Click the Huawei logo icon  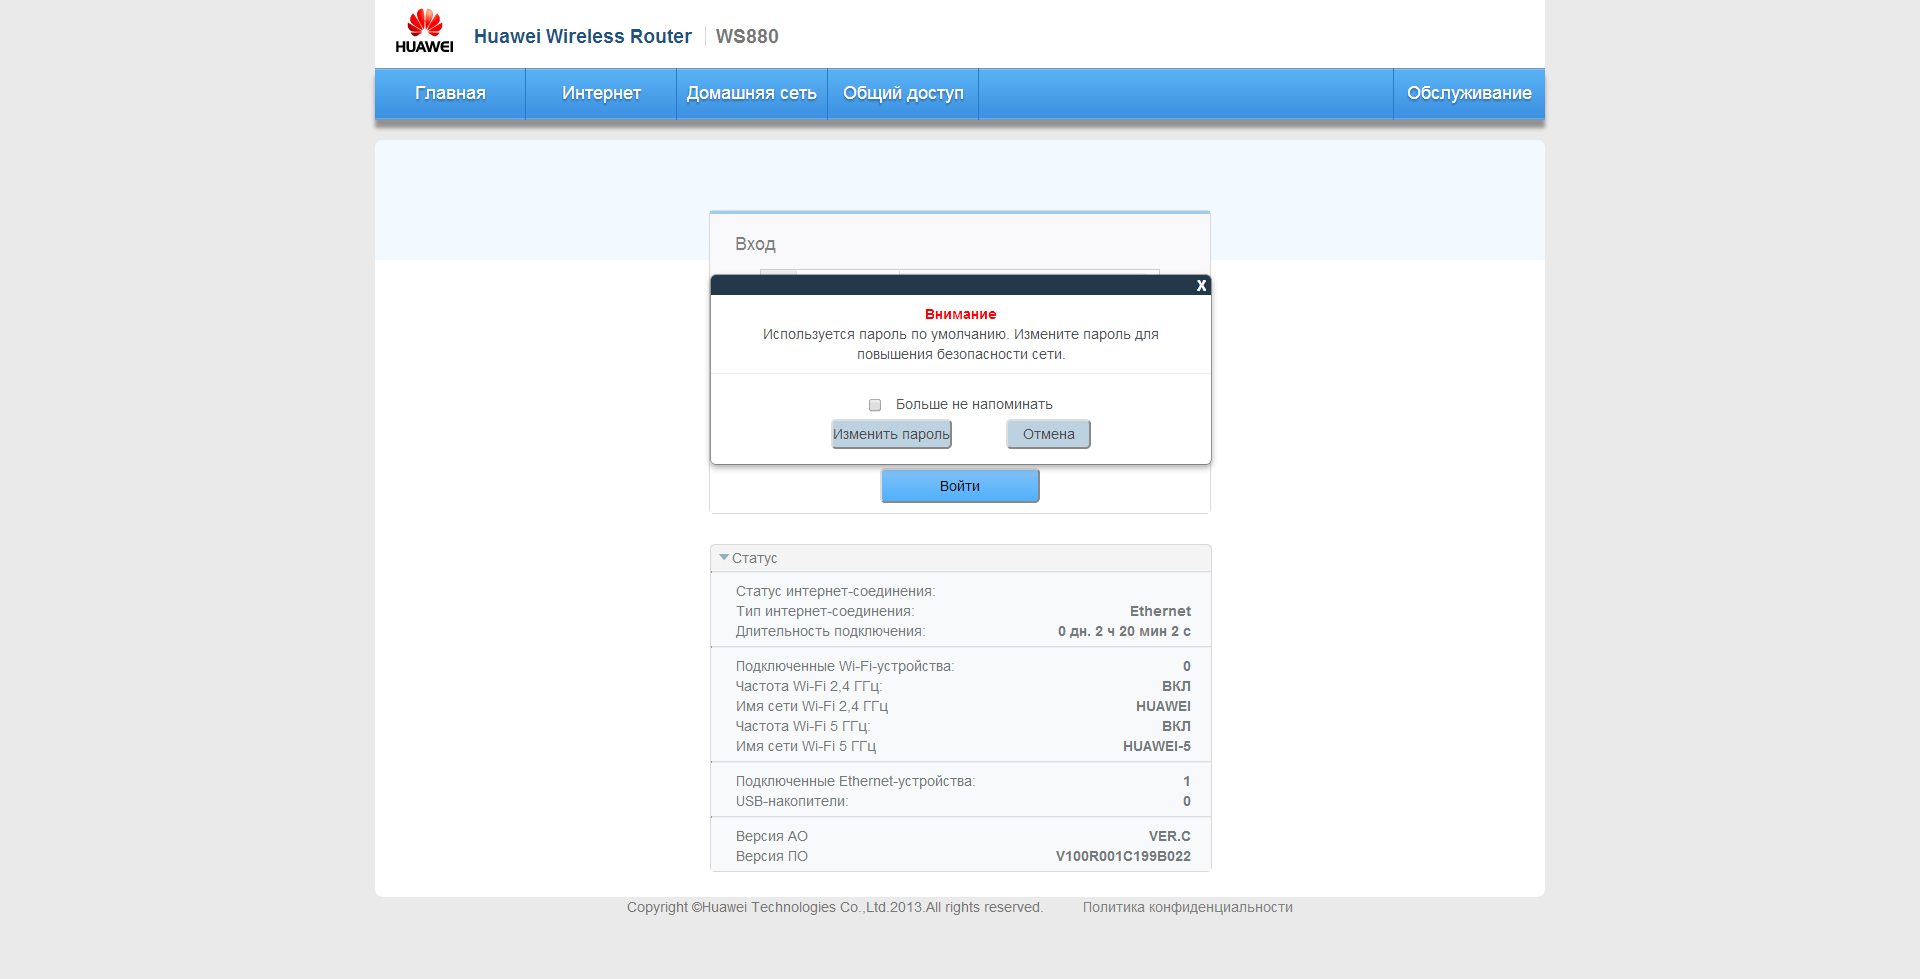click(x=424, y=31)
